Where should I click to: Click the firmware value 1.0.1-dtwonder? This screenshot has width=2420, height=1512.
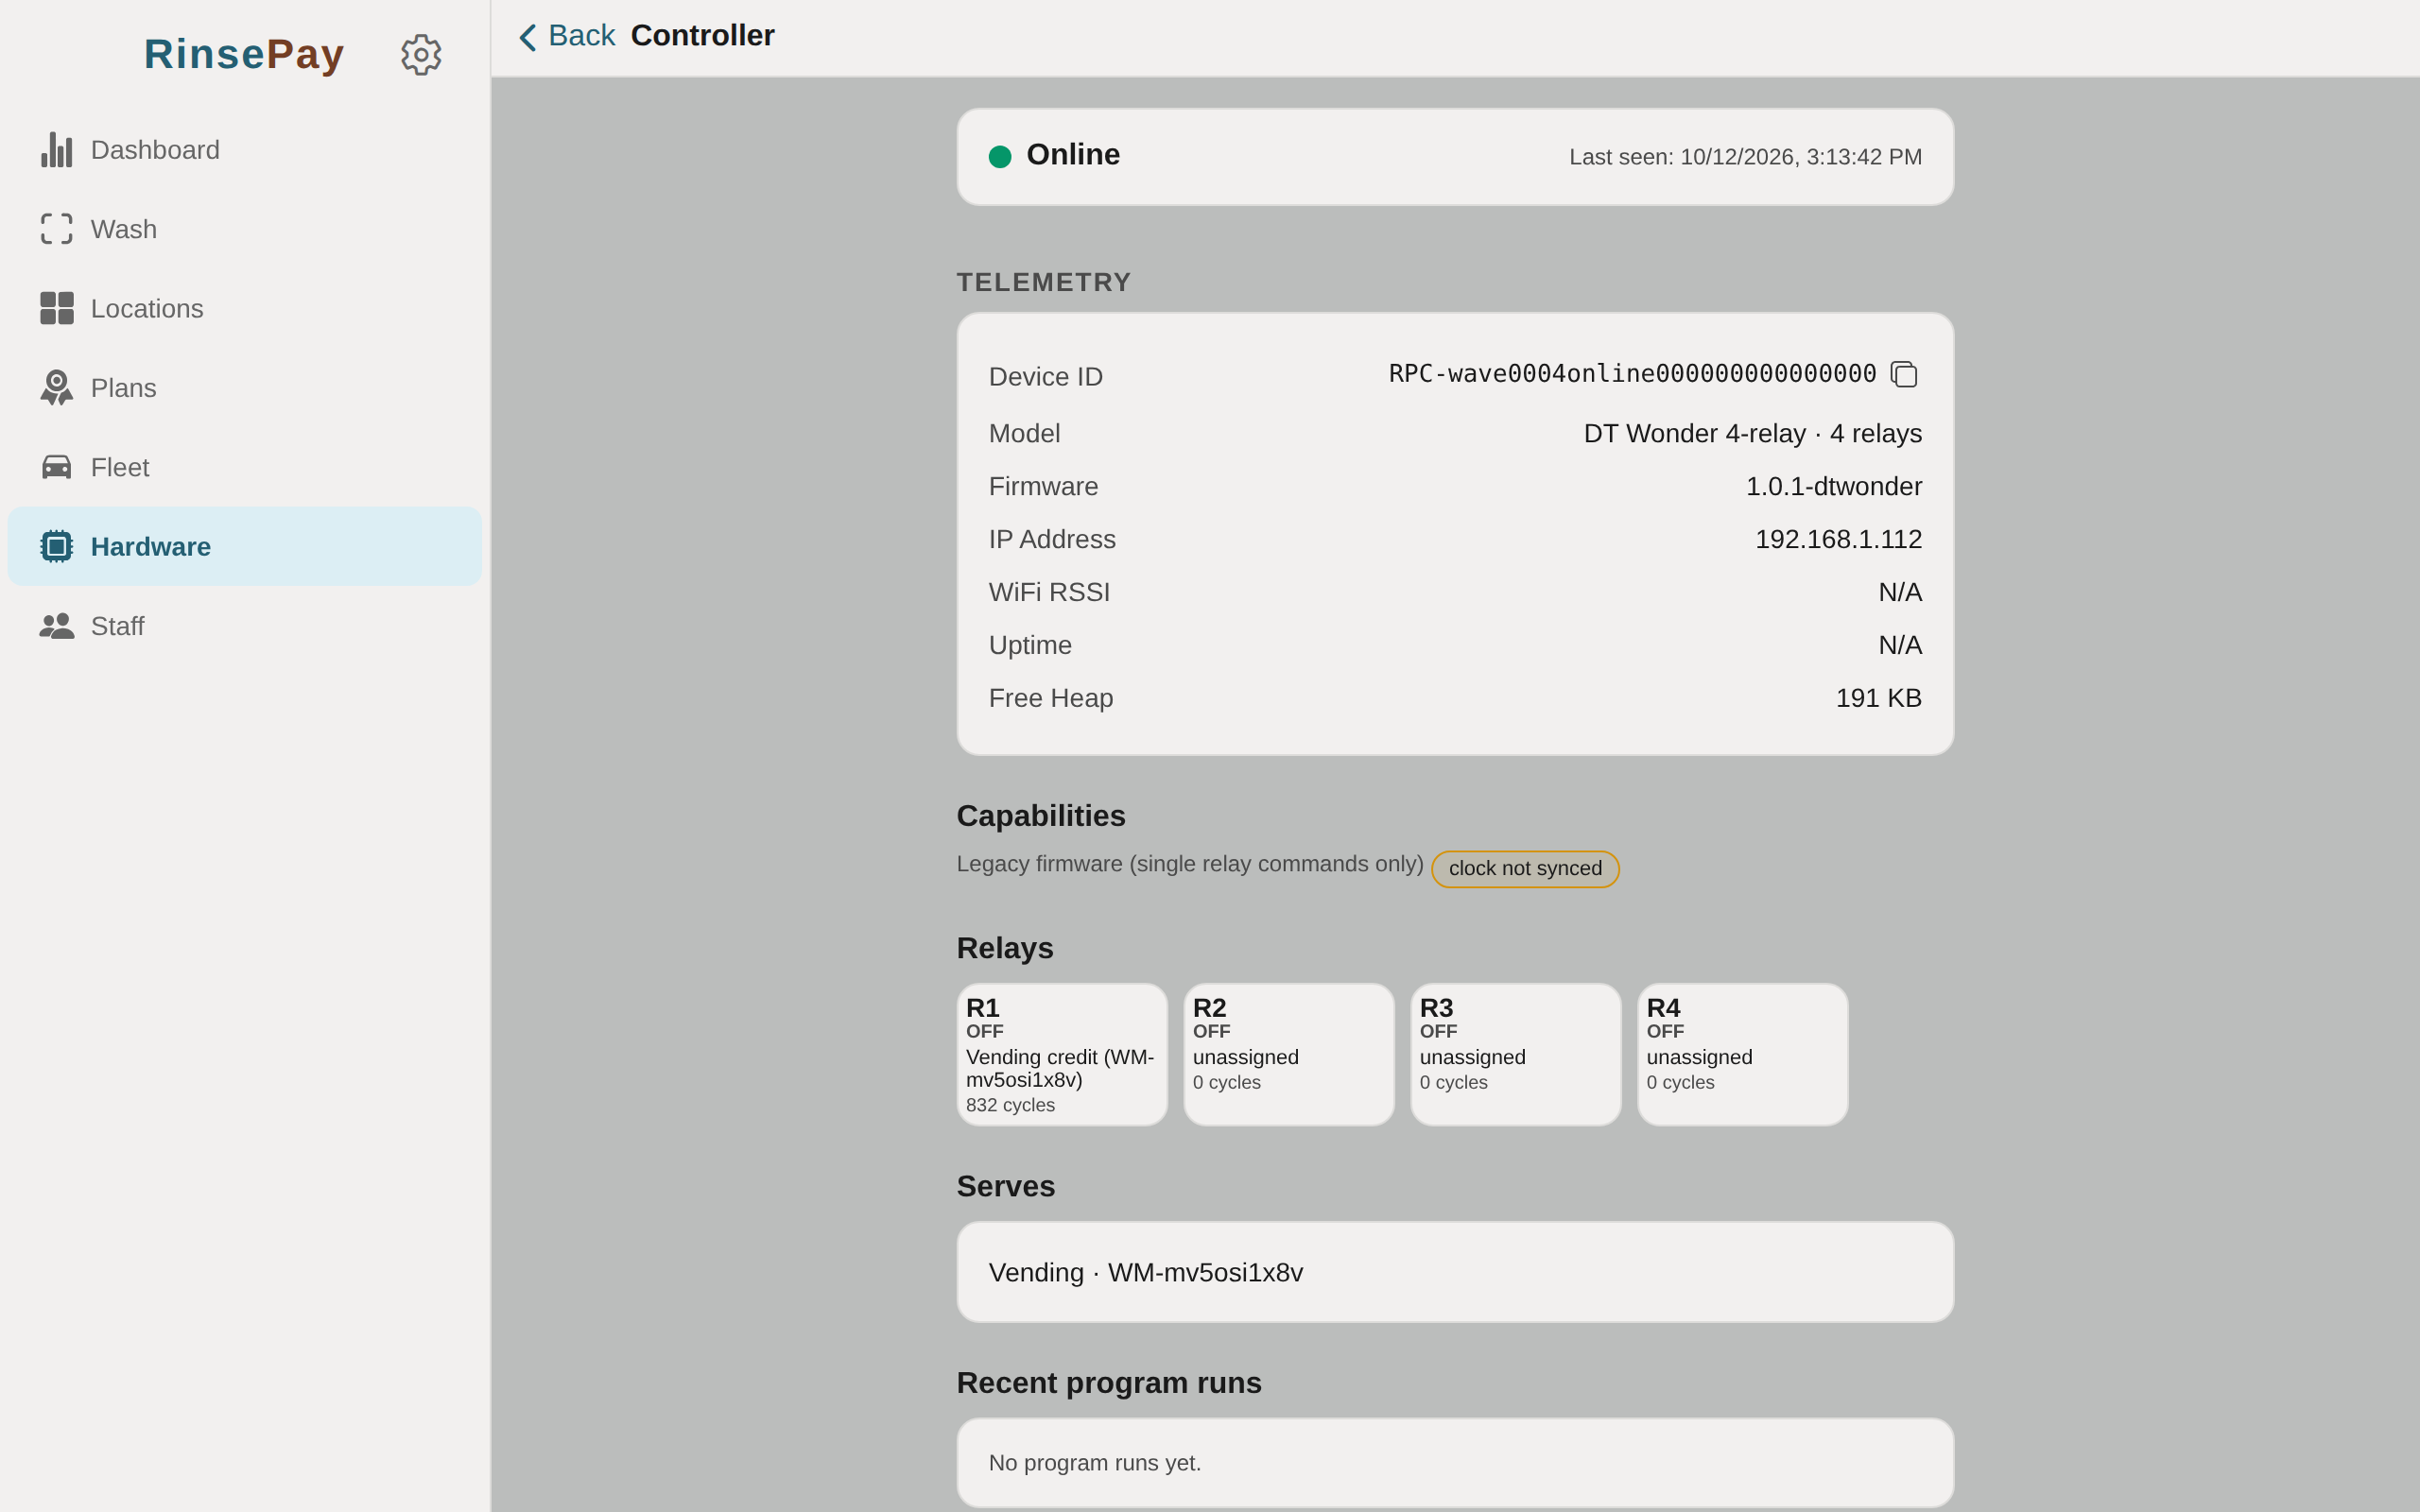(1833, 487)
